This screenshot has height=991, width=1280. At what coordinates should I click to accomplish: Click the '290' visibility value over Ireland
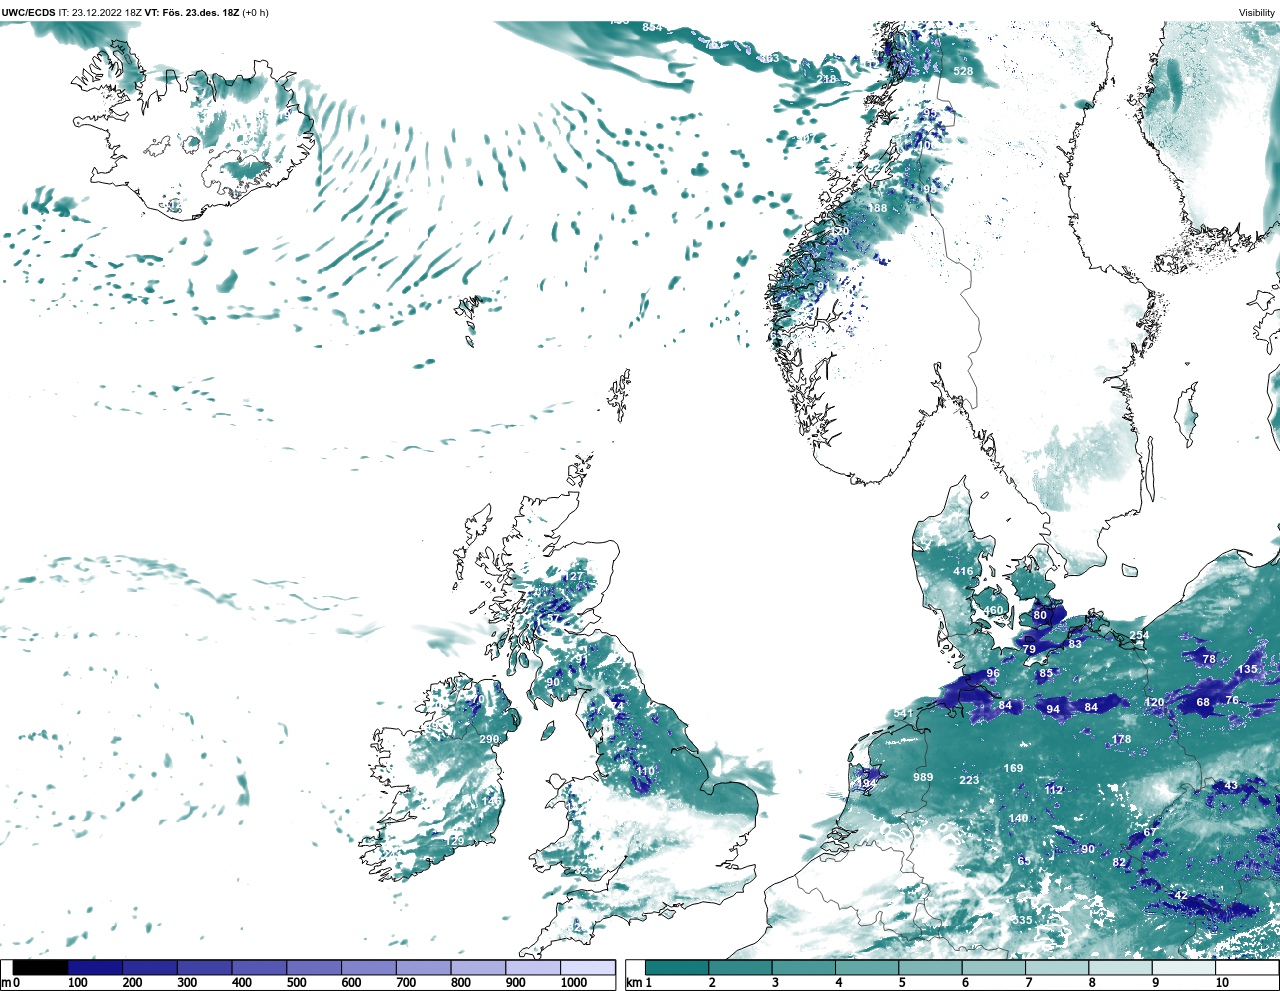[489, 740]
